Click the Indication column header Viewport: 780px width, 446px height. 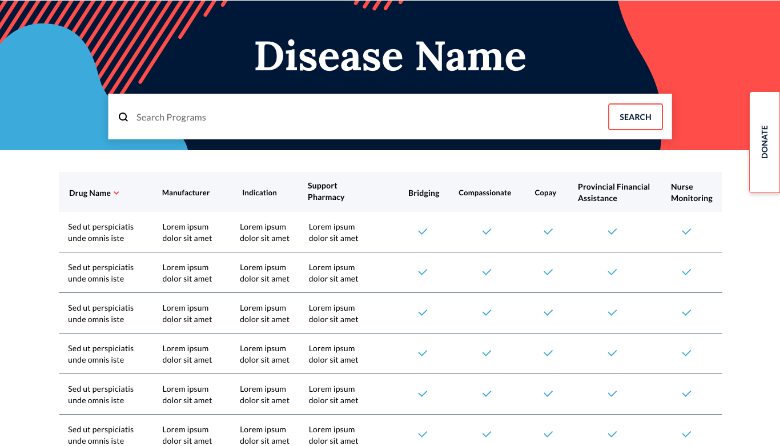260,192
